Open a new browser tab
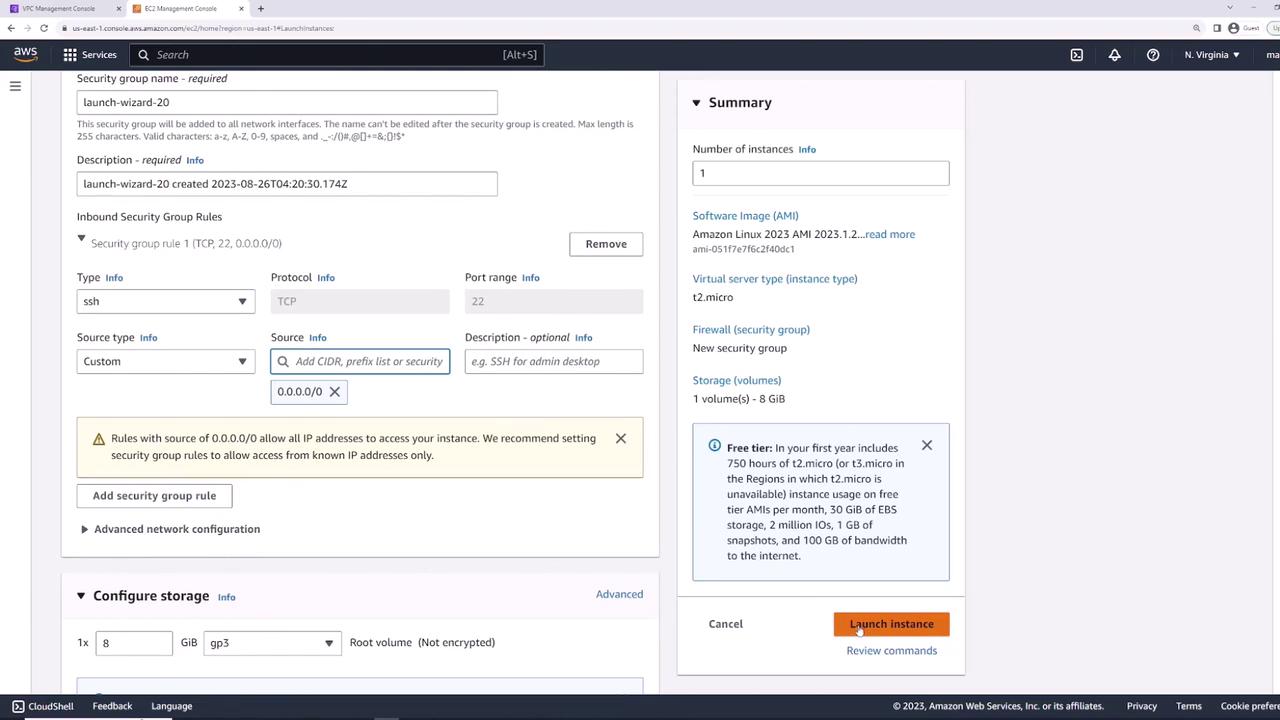Screen dimensions: 1280x720 pyautogui.click(x=260, y=9)
